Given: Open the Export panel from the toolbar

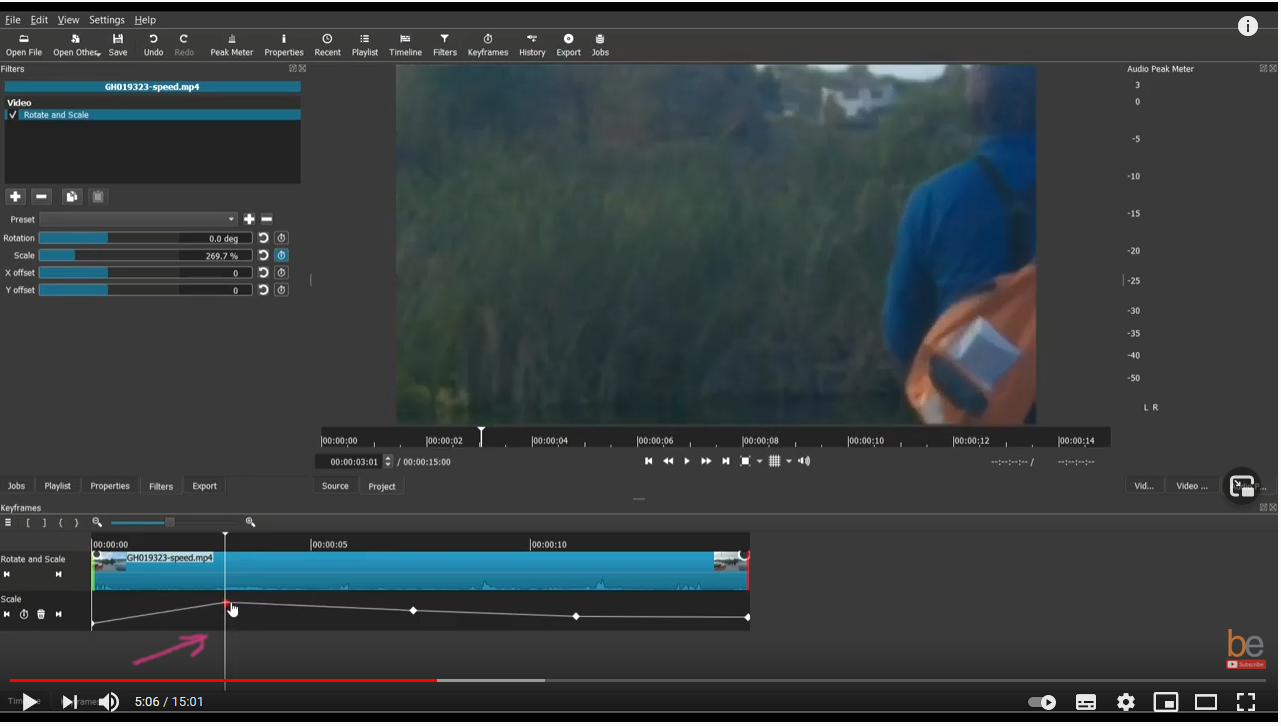Looking at the screenshot, I should point(568,44).
